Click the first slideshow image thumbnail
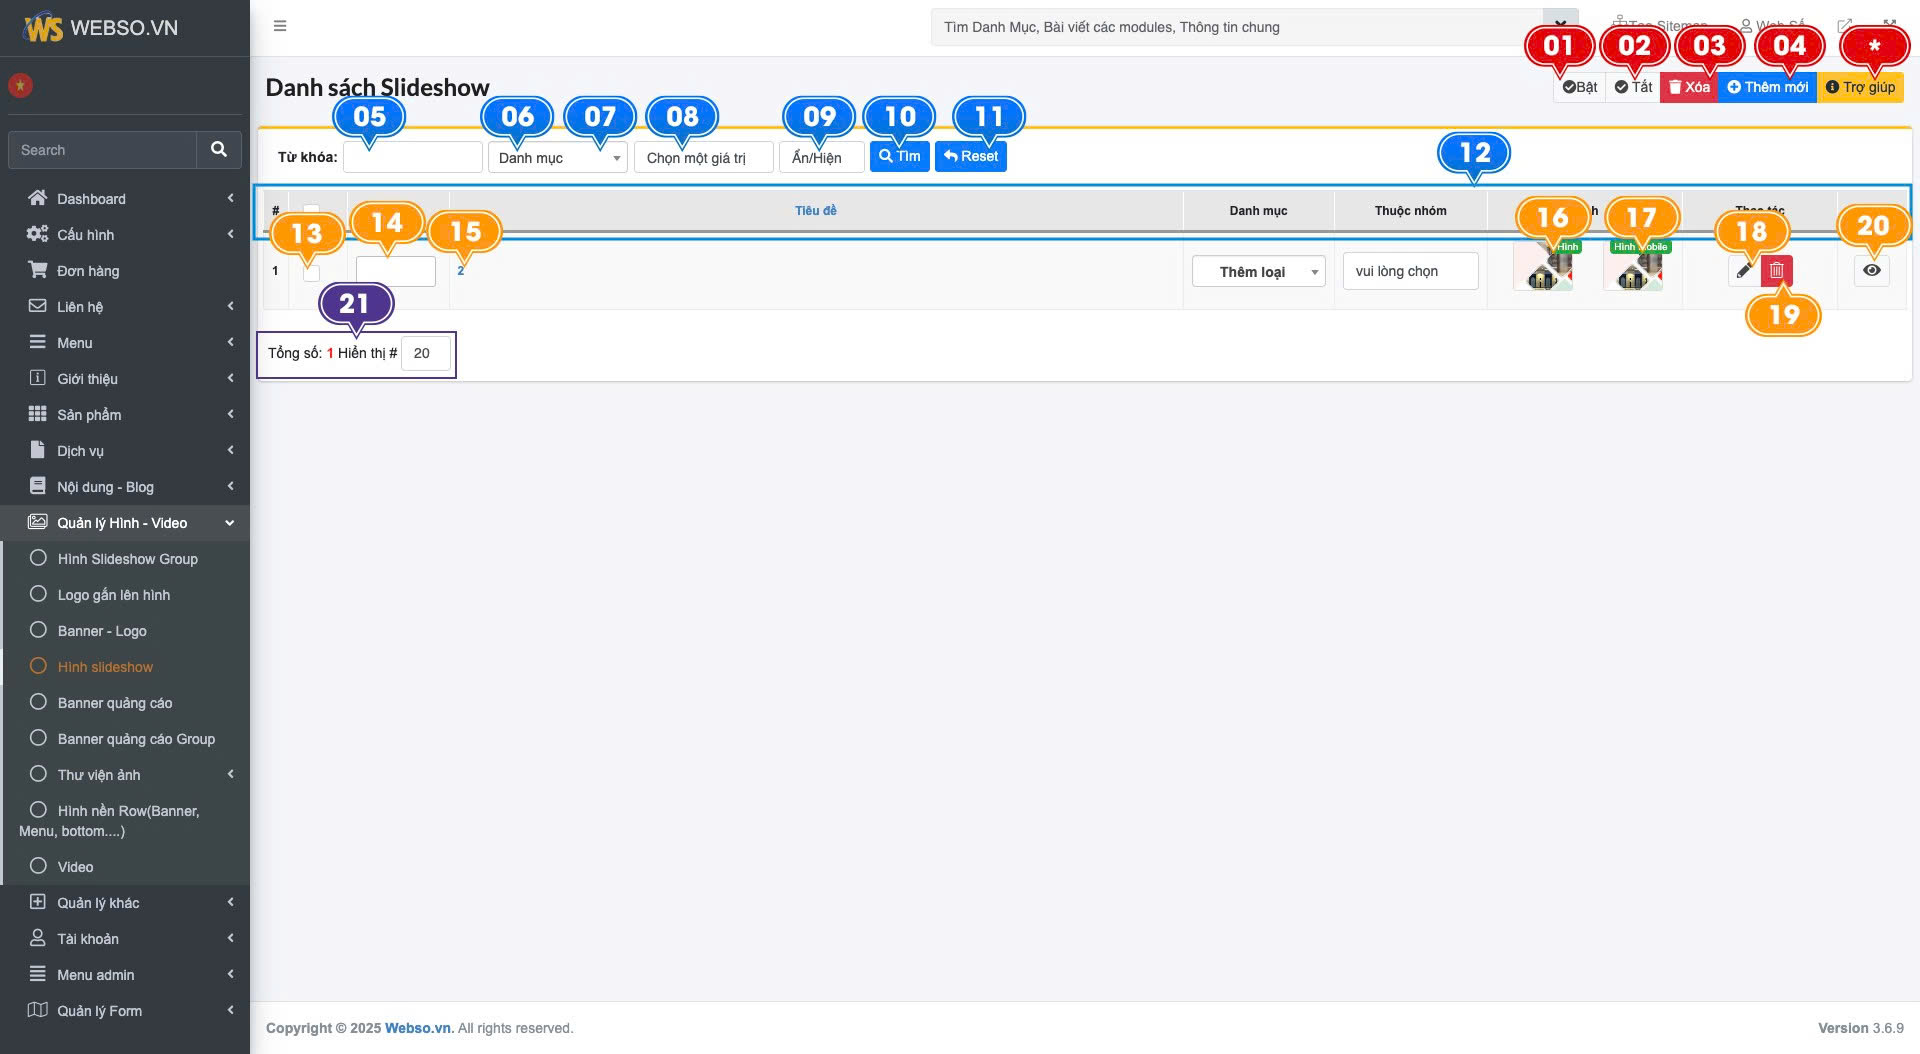The image size is (1920, 1054). (1543, 270)
